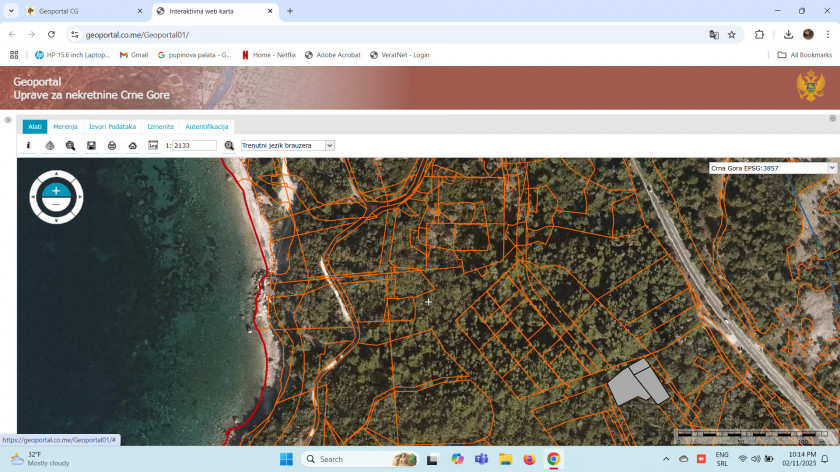Open Chrome from the Windows taskbar
Image resolution: width=840 pixels, height=472 pixels.
click(x=553, y=459)
